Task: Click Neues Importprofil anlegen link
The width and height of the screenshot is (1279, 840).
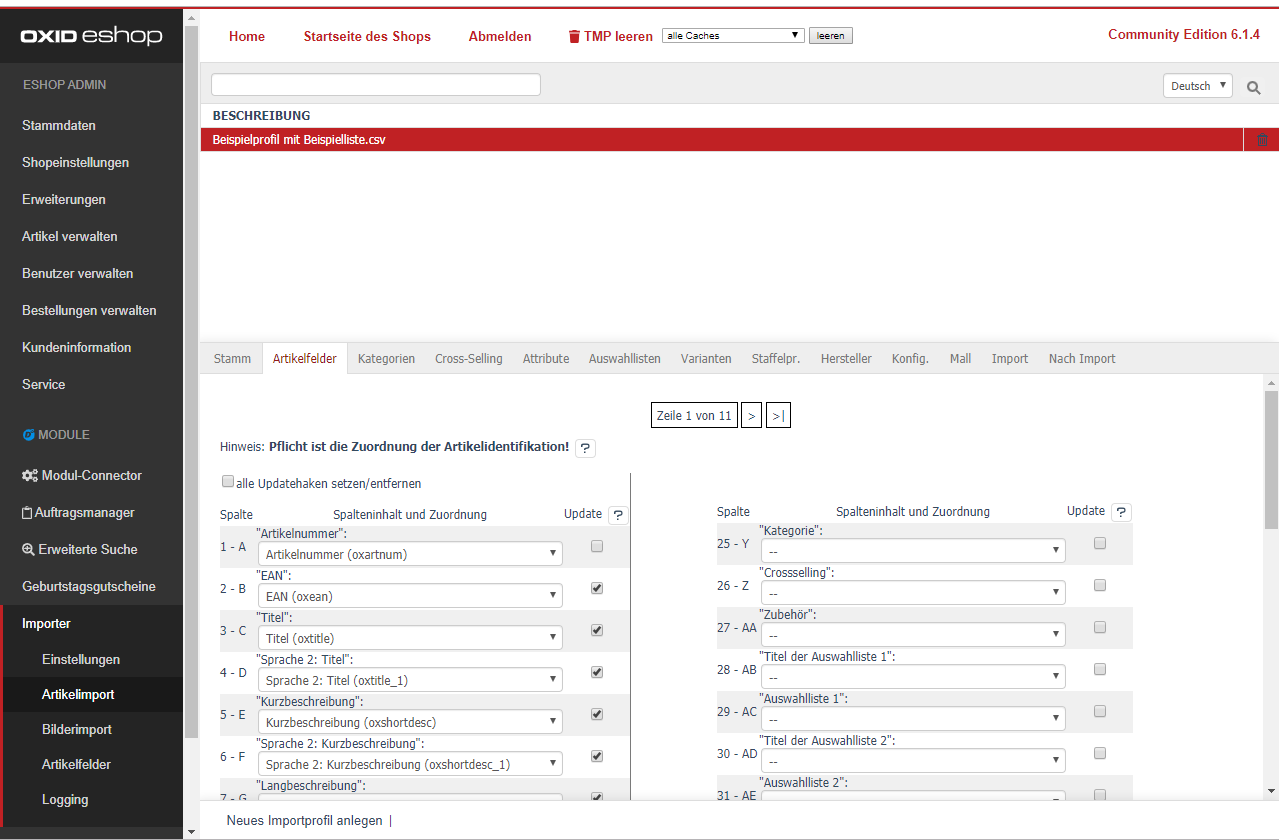Action: click(304, 820)
